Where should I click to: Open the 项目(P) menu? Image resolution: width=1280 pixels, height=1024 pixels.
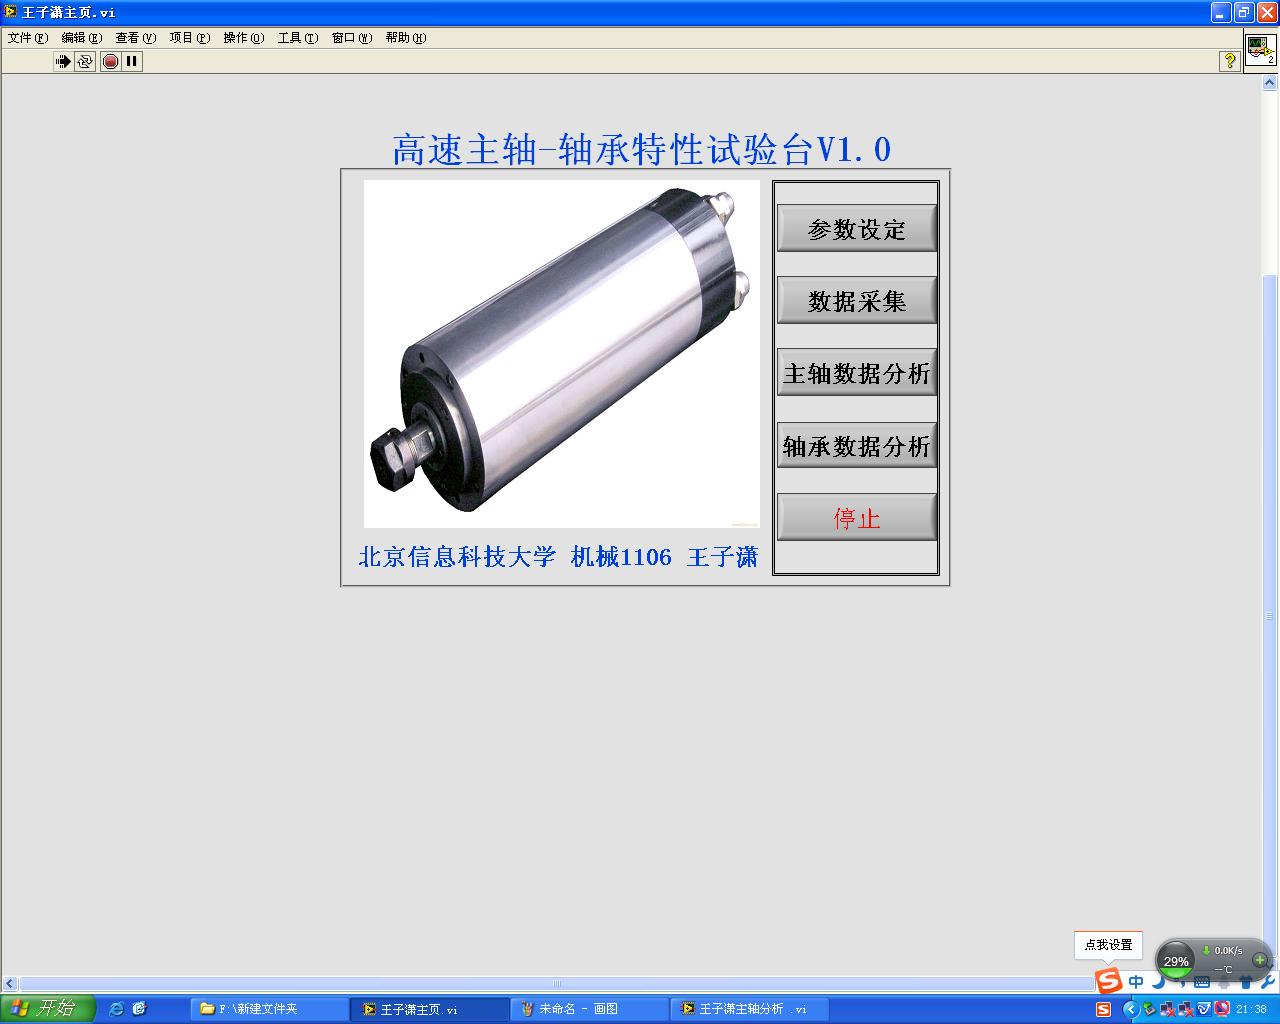click(190, 38)
